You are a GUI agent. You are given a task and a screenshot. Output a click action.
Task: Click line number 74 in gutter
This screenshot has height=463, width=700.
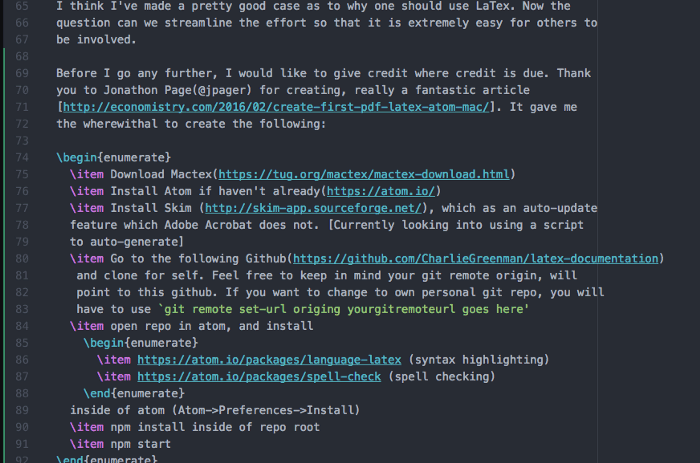click(22, 158)
